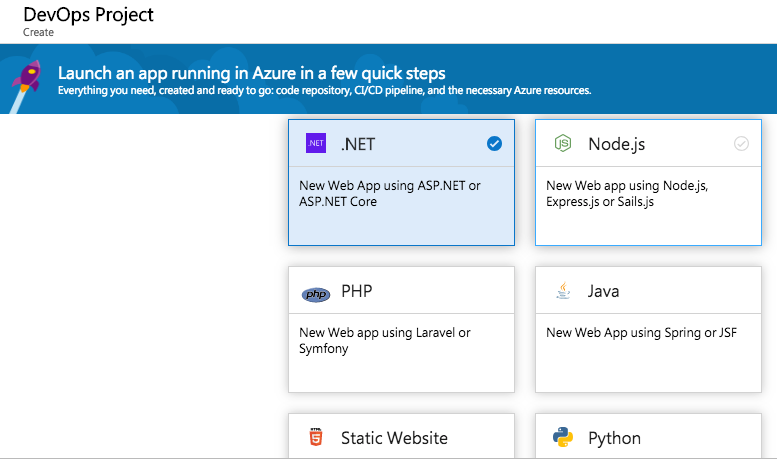Choose the PHP card title
Viewport: 777px width, 459px height.
(x=357, y=292)
